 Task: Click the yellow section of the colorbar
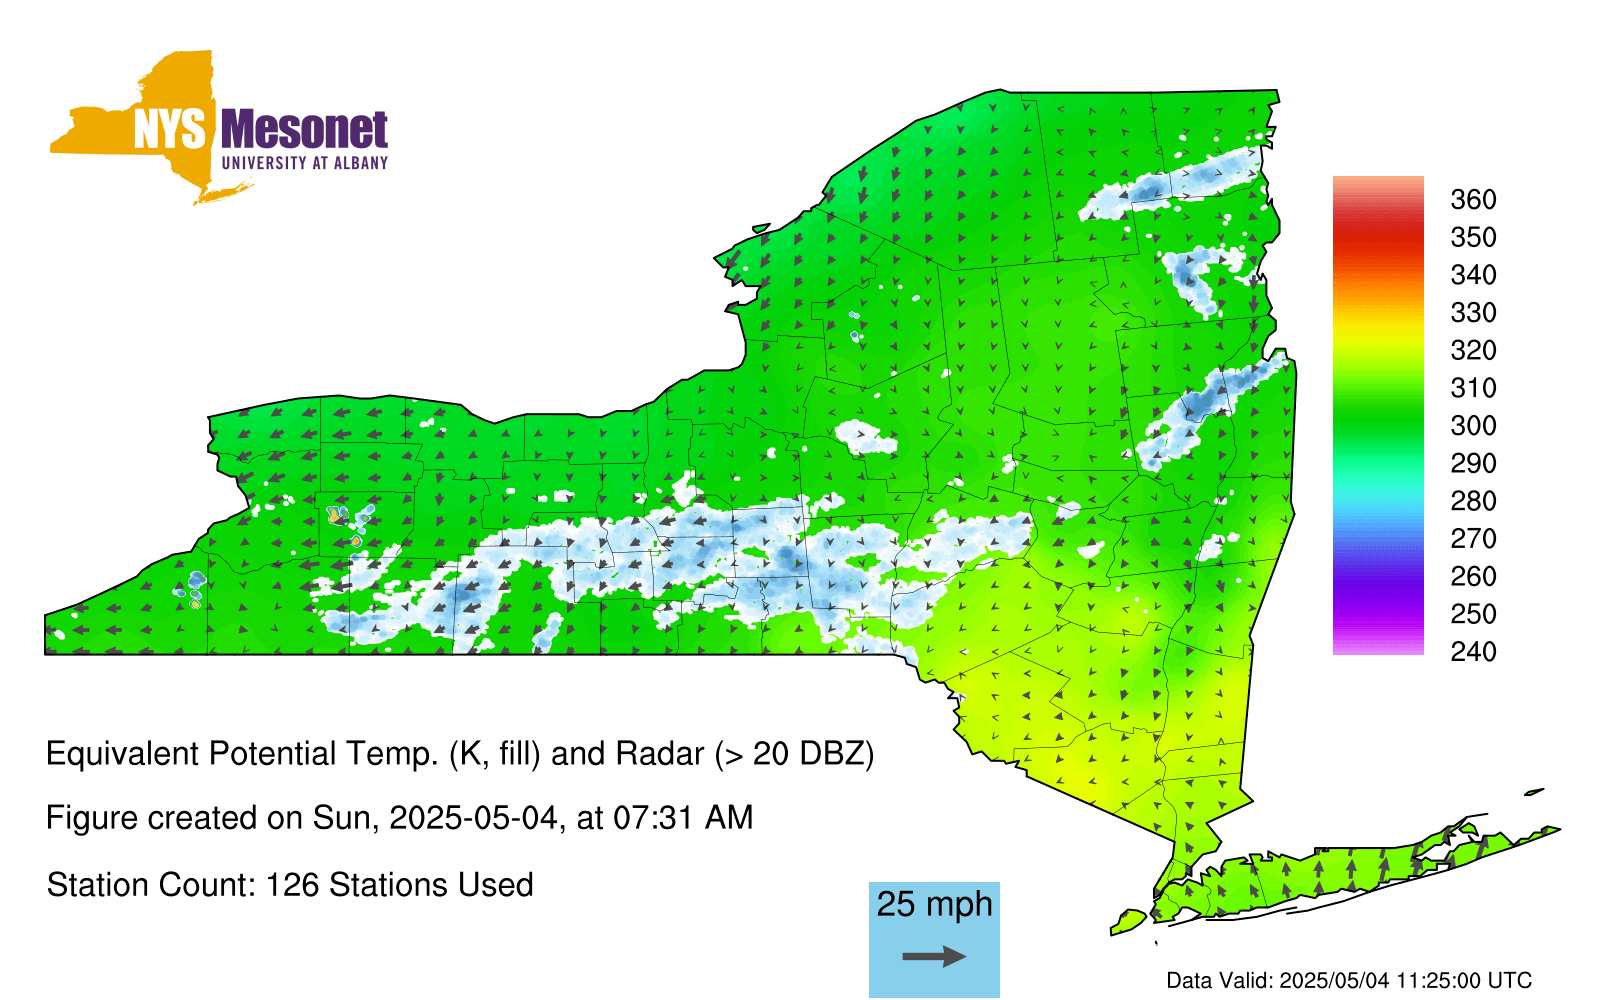[1378, 338]
